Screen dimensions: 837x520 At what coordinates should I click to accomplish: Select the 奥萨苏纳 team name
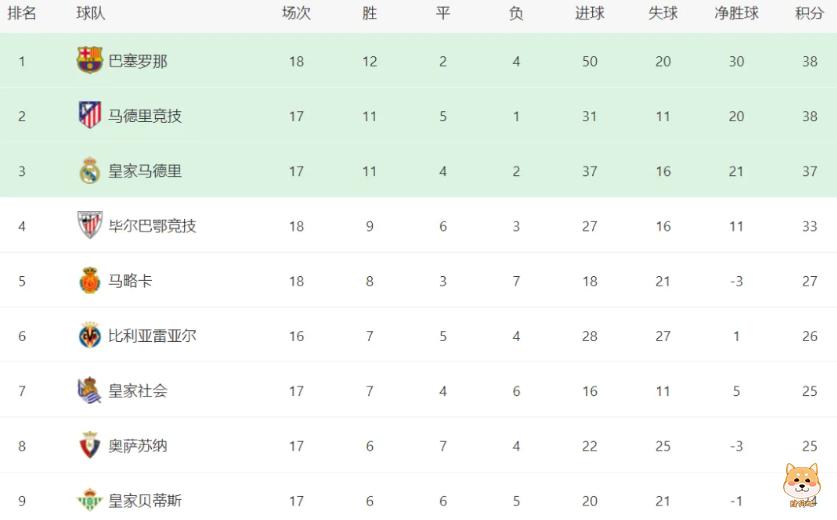tap(138, 446)
